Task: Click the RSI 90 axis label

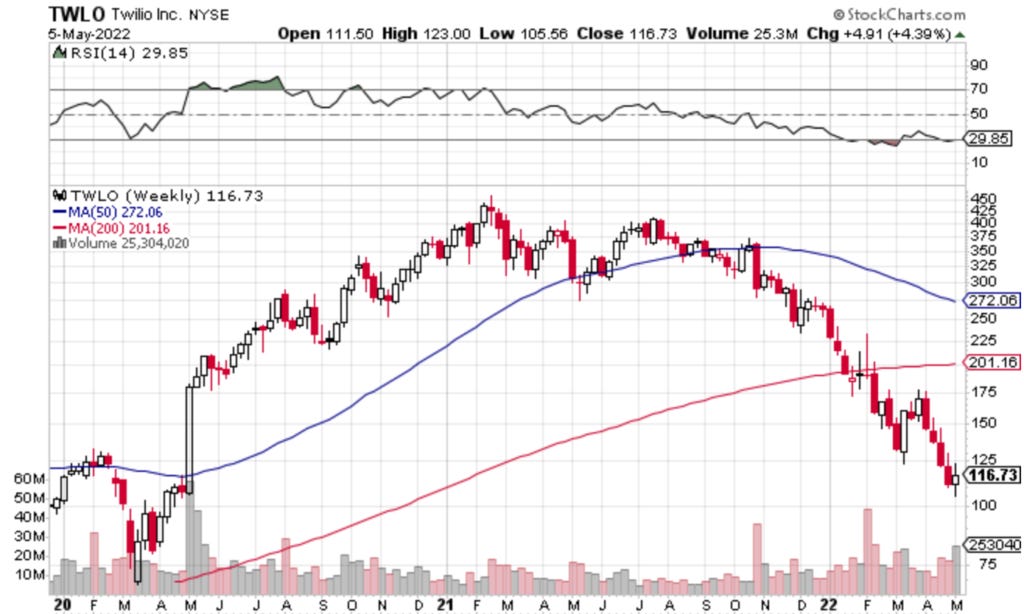Action: click(978, 65)
